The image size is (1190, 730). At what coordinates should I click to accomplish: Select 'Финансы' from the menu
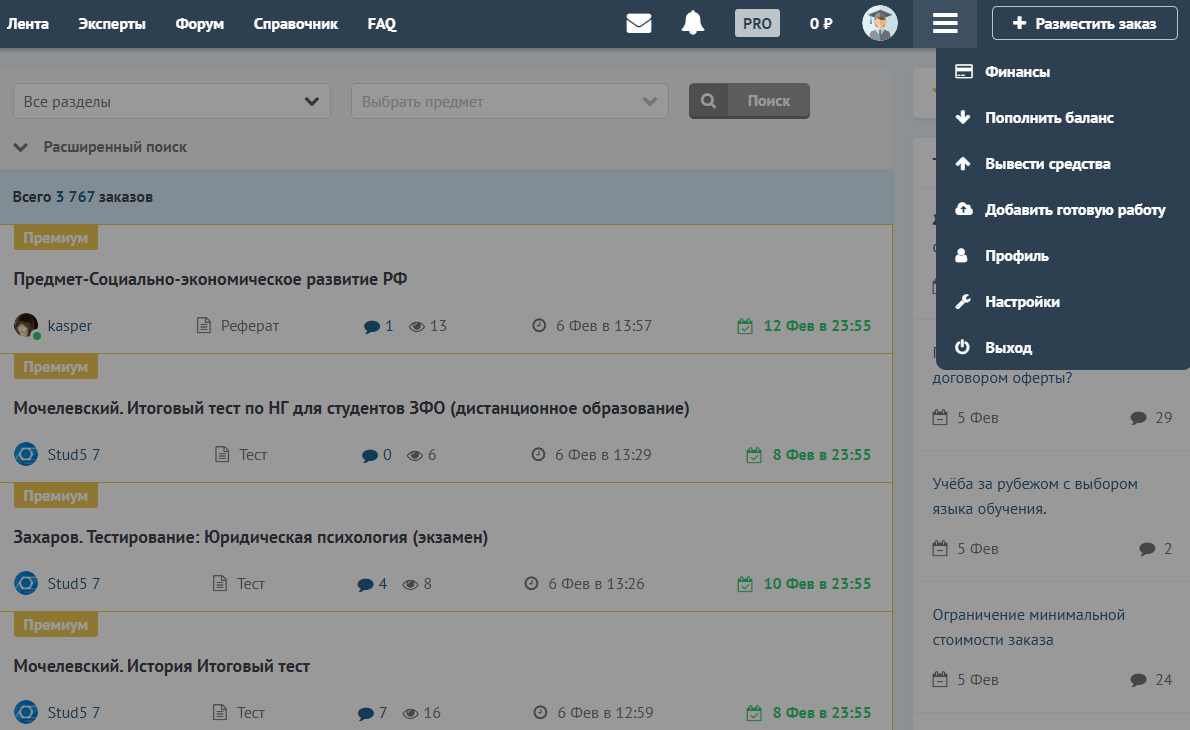pos(1016,72)
